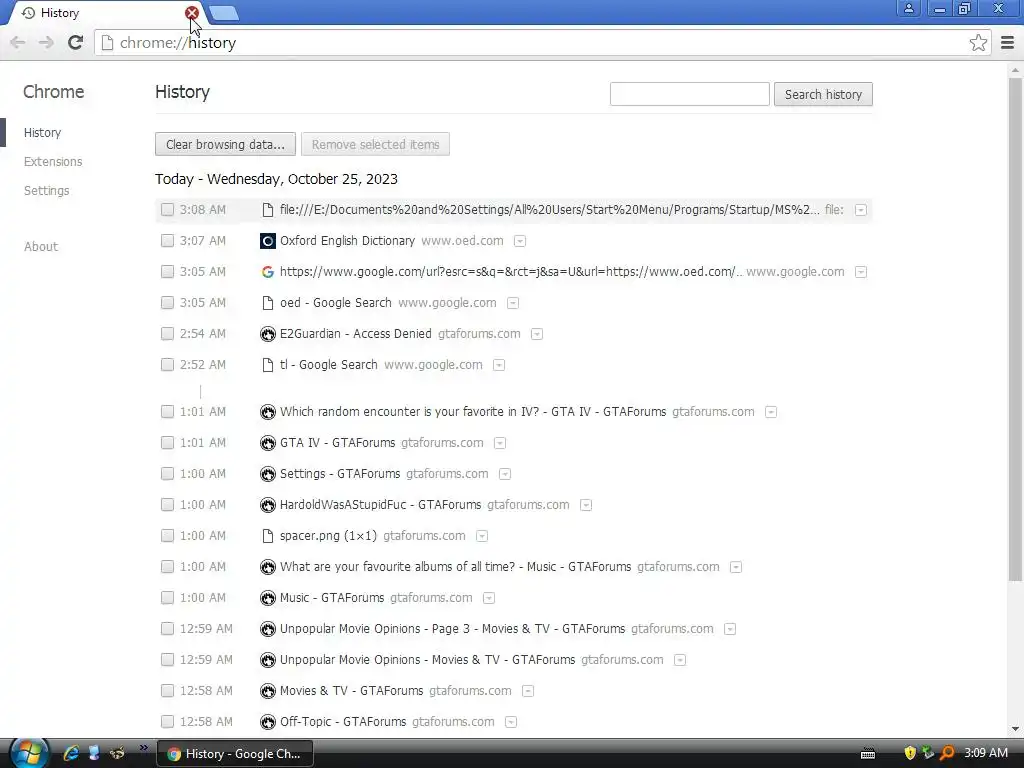
Task: Open dropdown for Off-Topic - GTAForums entry
Action: tap(511, 722)
